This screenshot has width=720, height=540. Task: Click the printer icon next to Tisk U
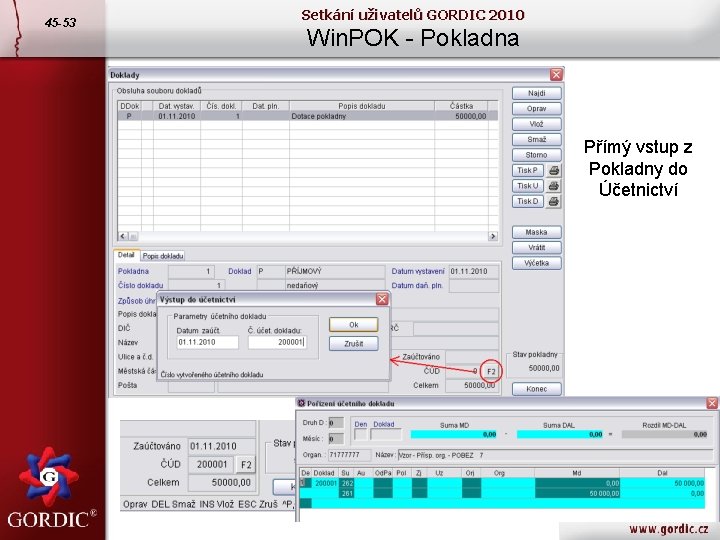[554, 186]
